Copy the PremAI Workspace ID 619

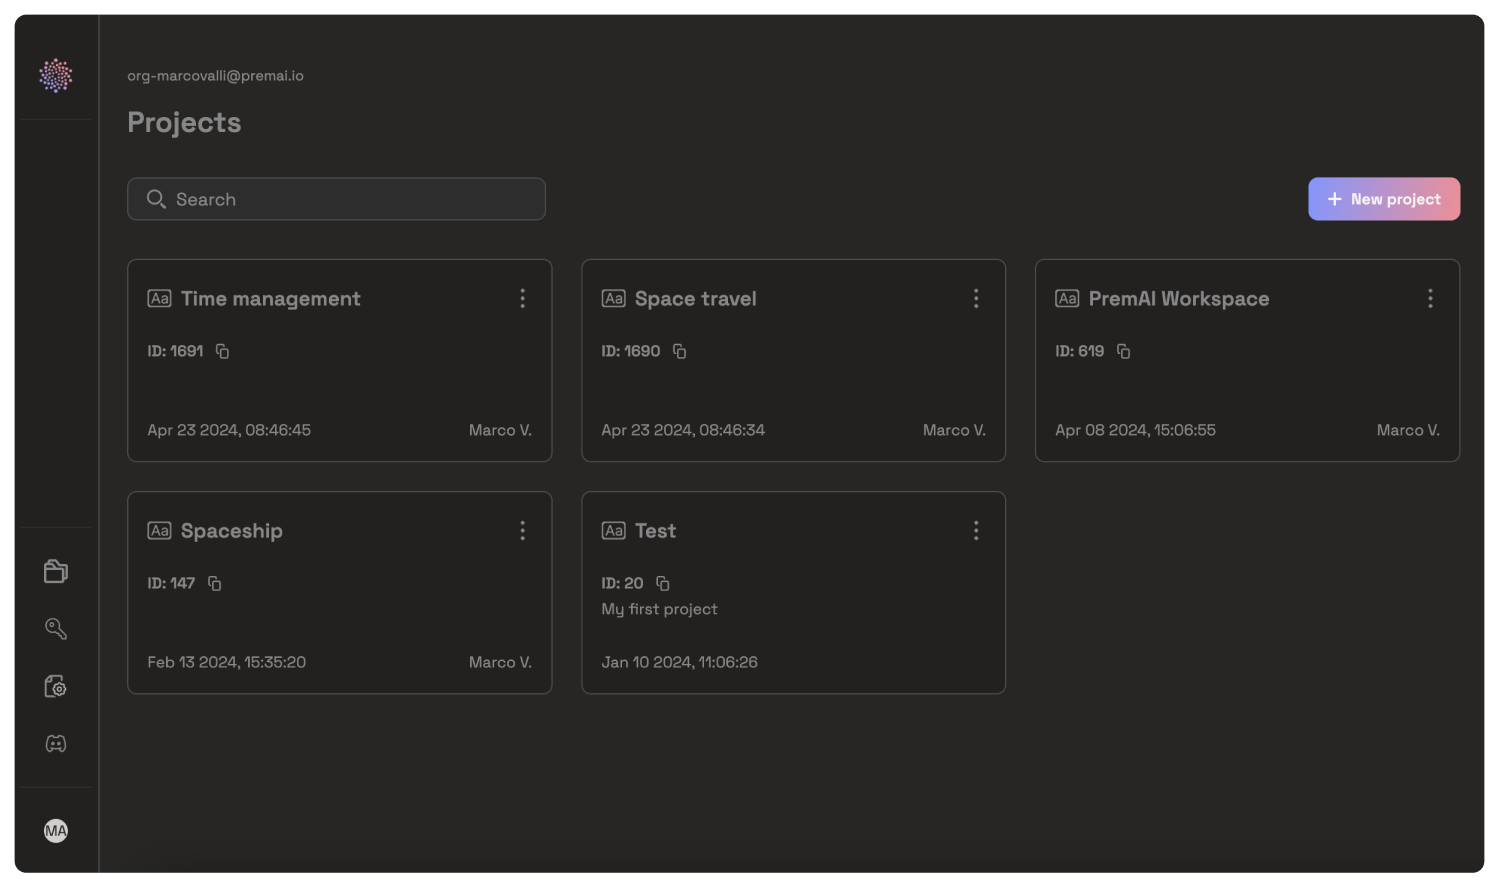[1124, 351]
